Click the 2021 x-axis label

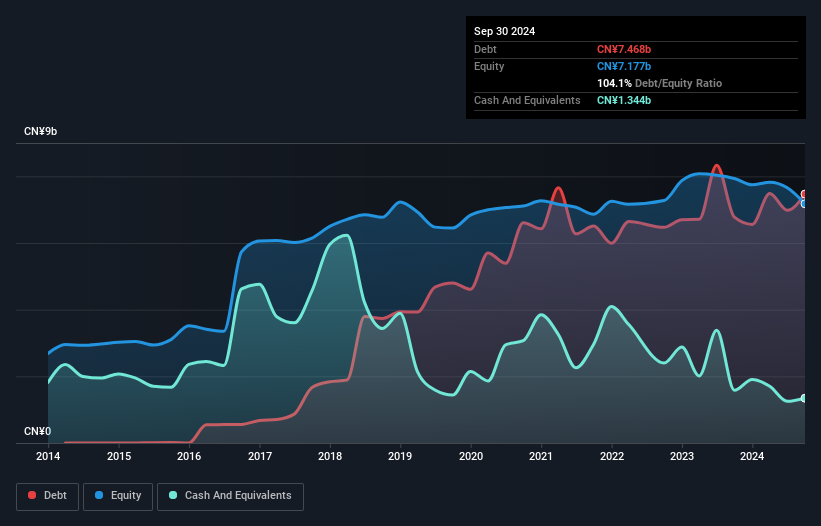[x=541, y=456]
